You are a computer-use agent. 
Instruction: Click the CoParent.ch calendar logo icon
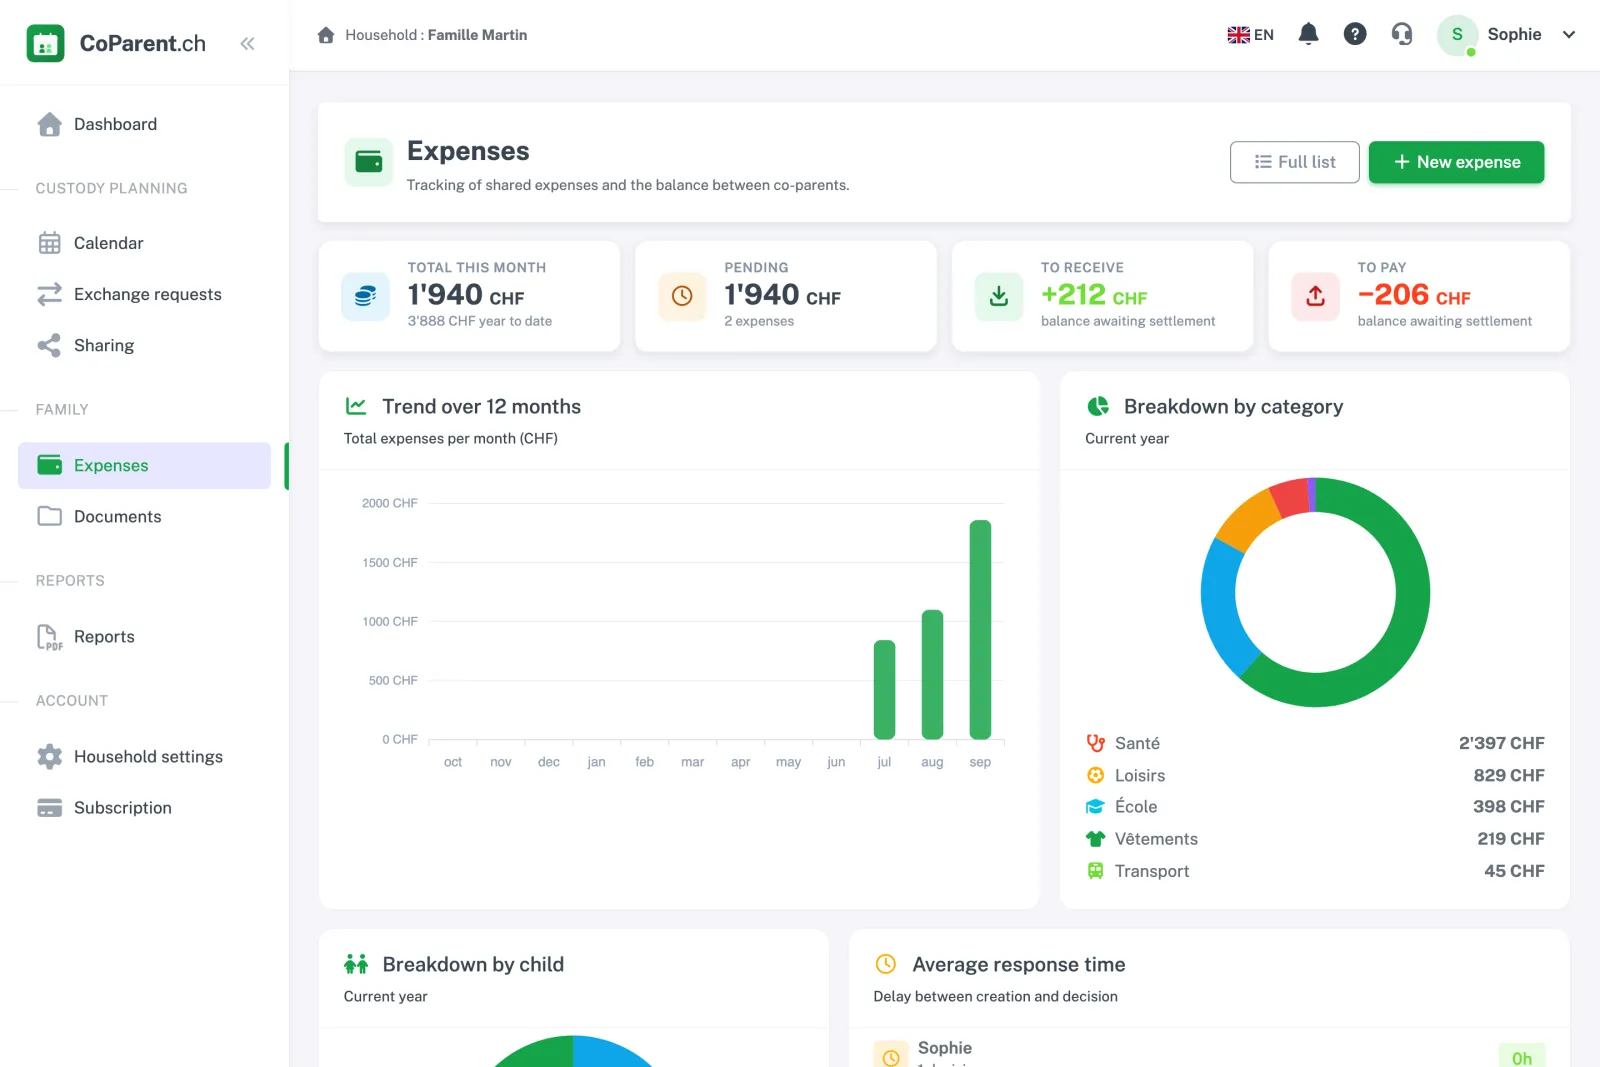45,43
